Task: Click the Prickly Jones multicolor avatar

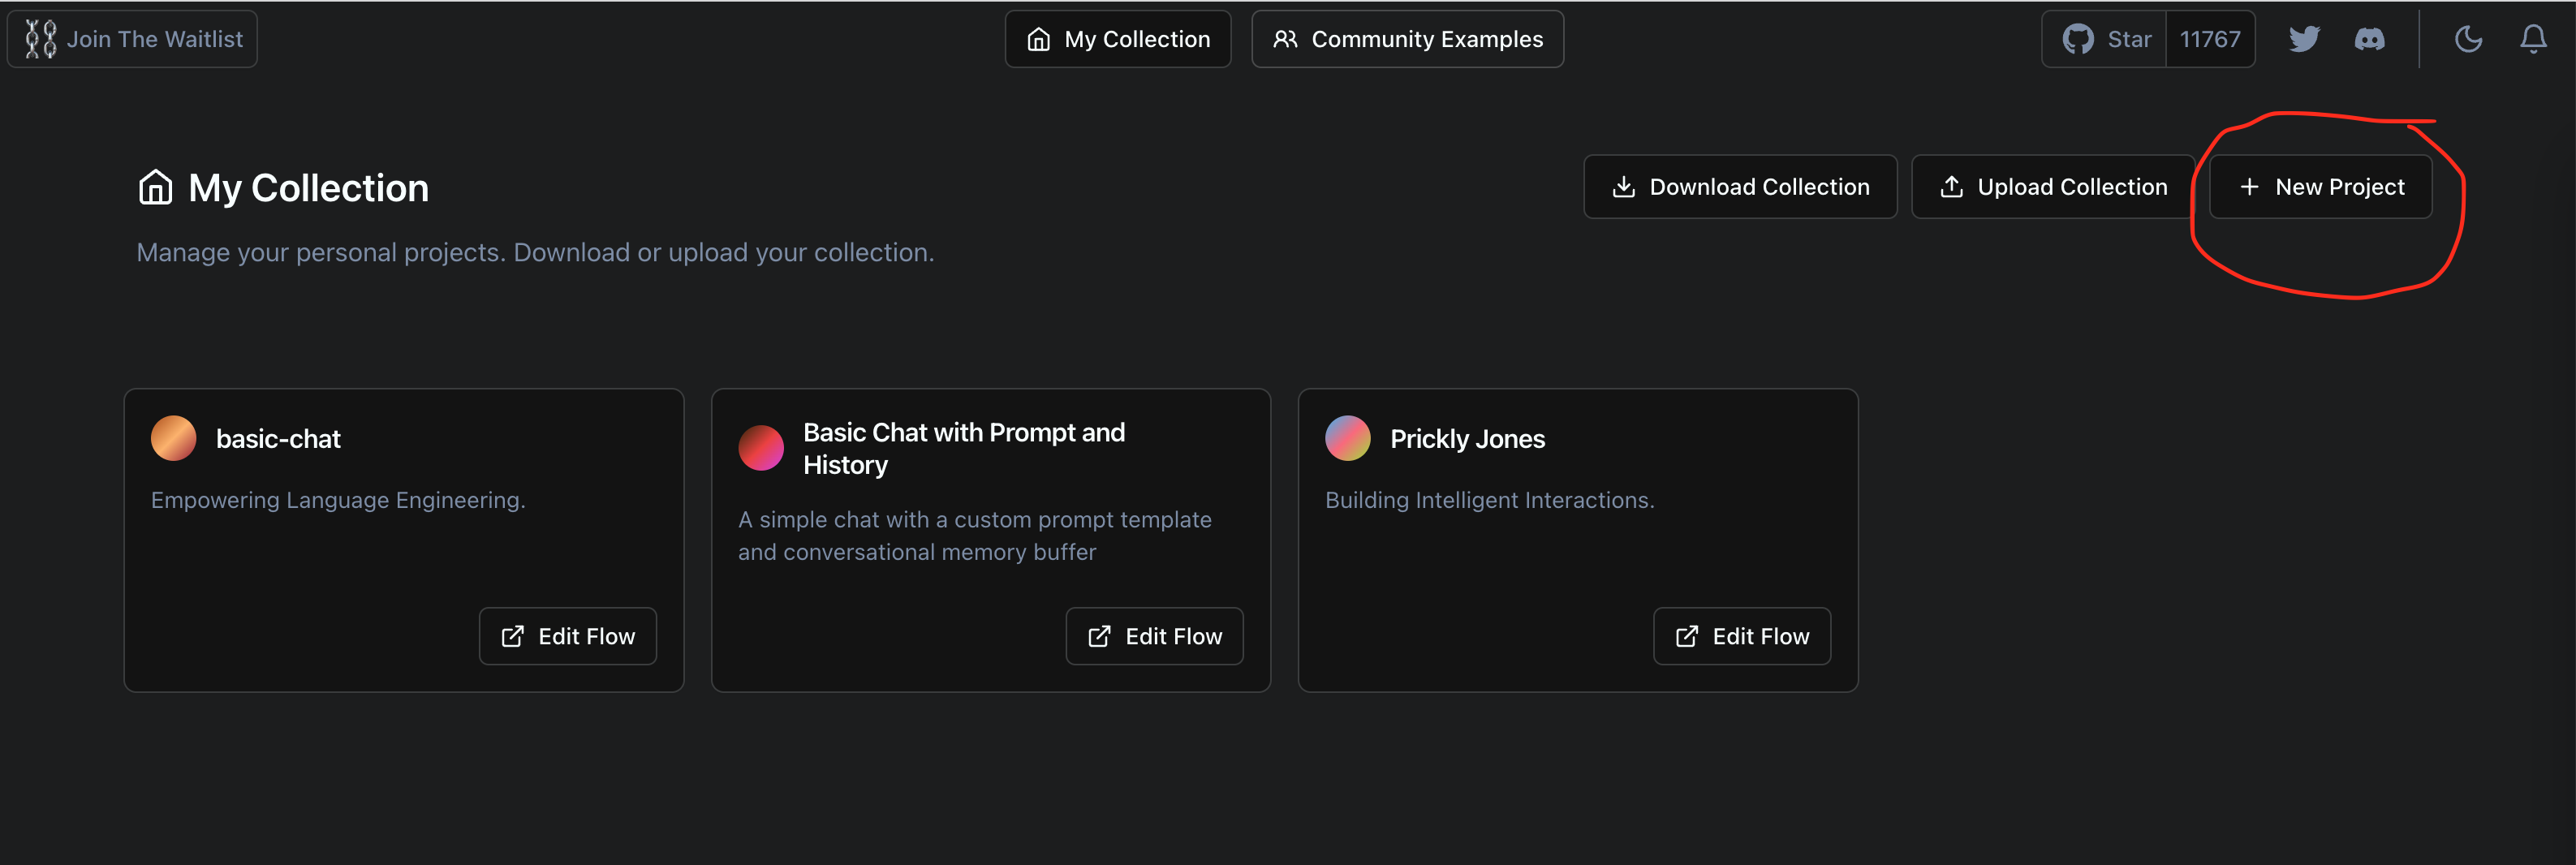Action: click(1347, 439)
